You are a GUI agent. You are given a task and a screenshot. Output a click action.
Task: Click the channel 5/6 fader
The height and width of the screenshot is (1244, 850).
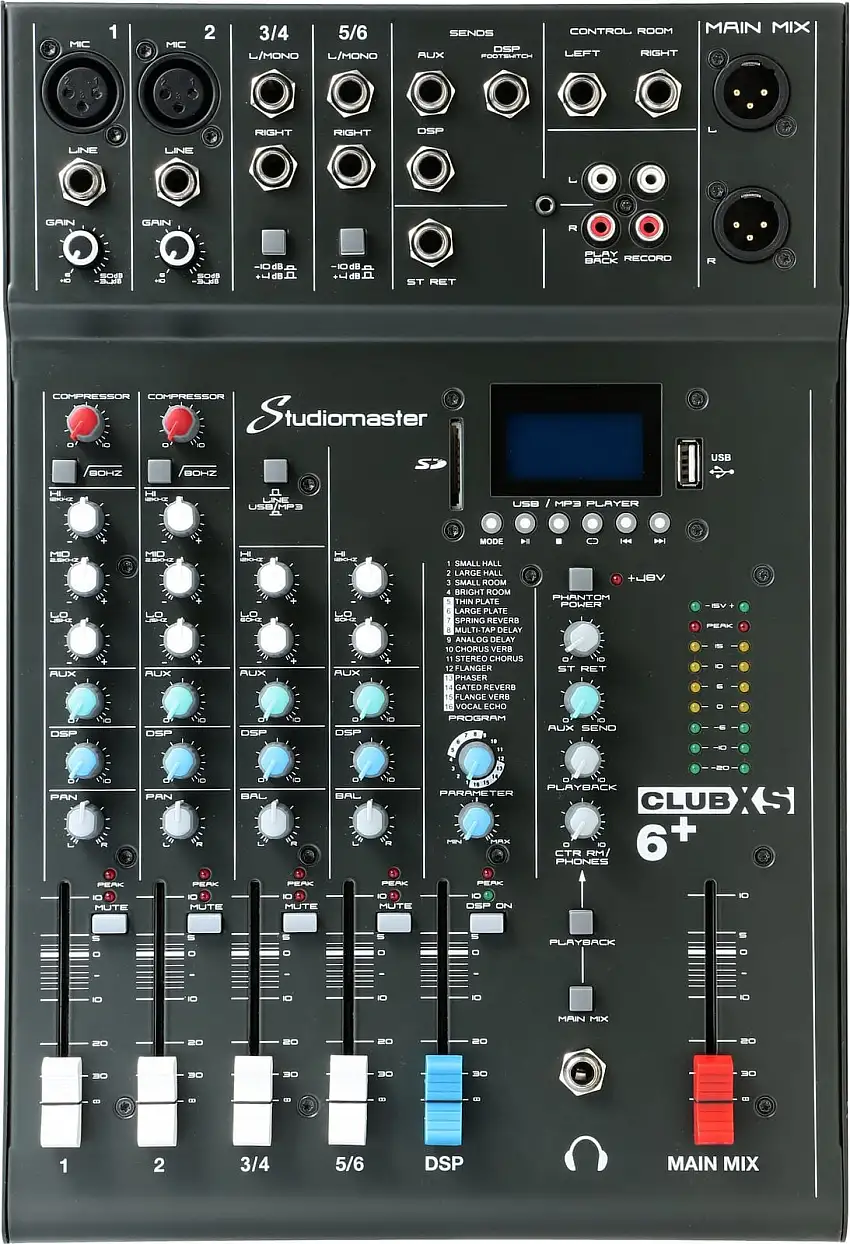[348, 1101]
